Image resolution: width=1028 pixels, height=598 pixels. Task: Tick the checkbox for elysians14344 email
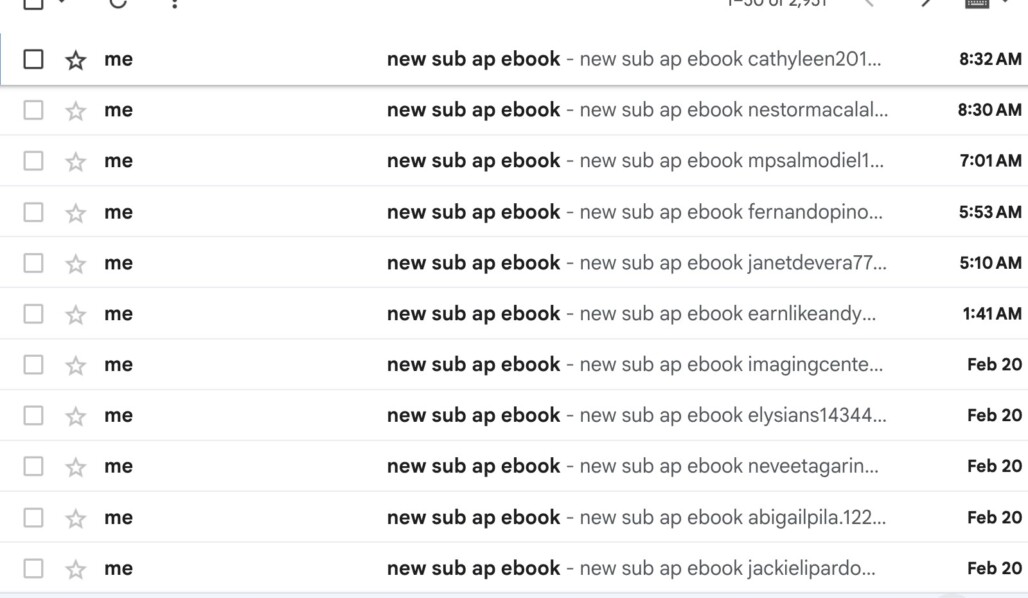pyautogui.click(x=33, y=415)
